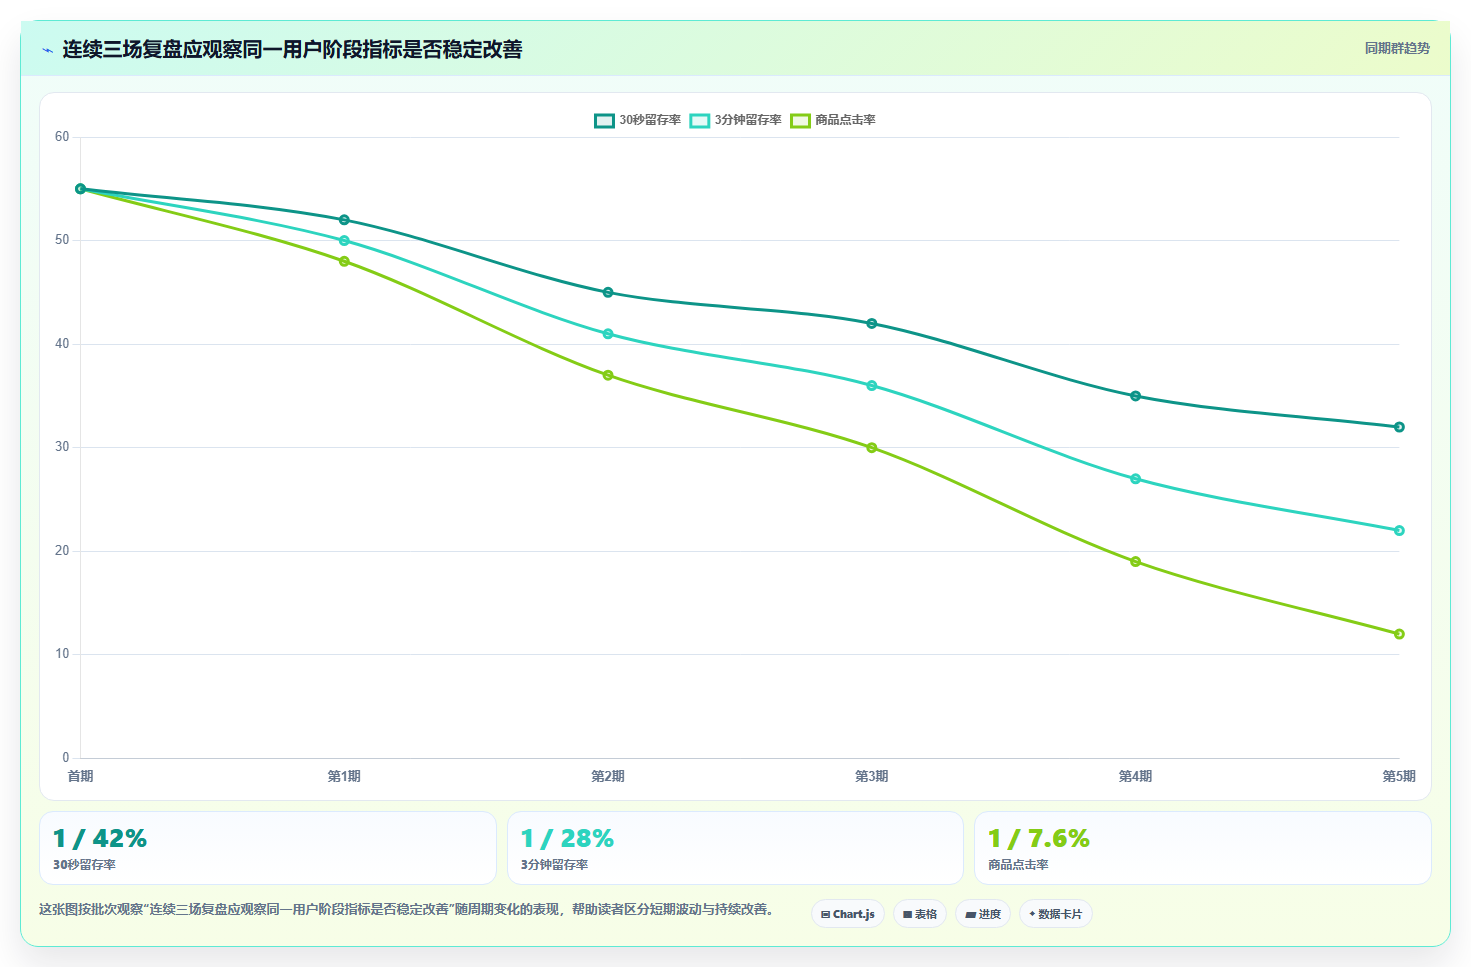Click 3分钟留存率 data point at 第2期
The height and width of the screenshot is (967, 1471).
point(608,334)
